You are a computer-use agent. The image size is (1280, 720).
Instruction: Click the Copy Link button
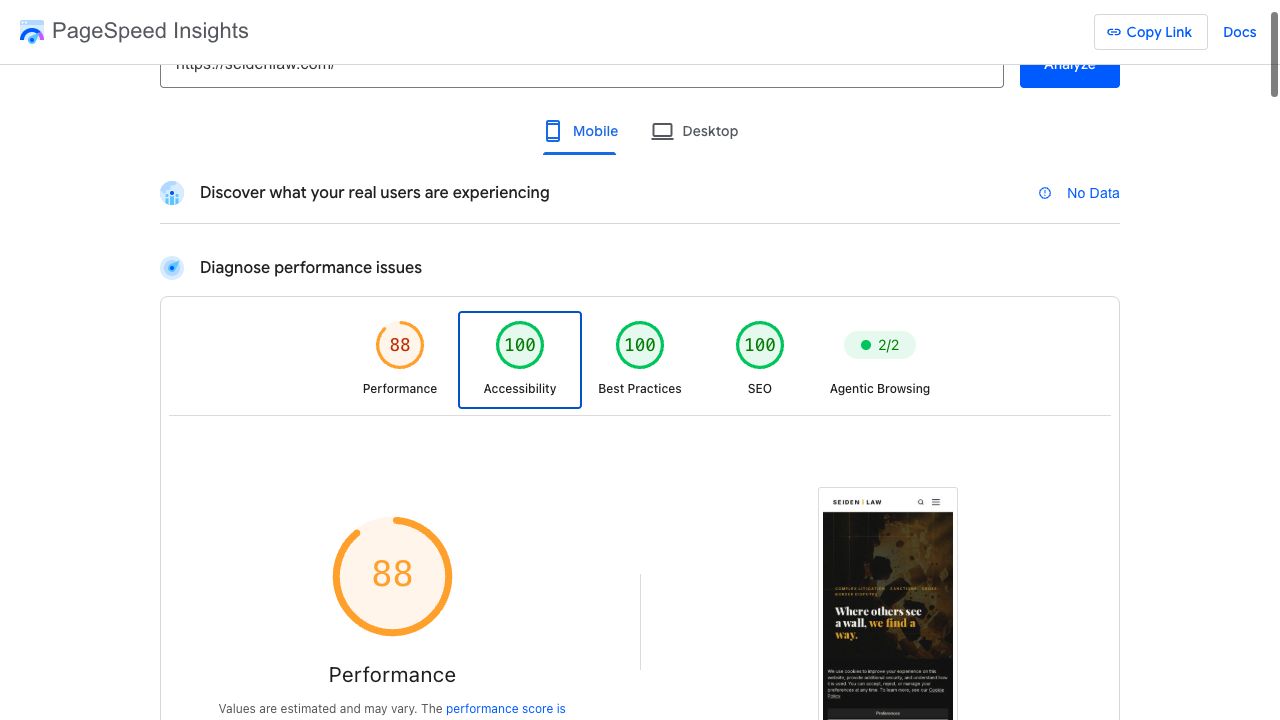click(1150, 32)
